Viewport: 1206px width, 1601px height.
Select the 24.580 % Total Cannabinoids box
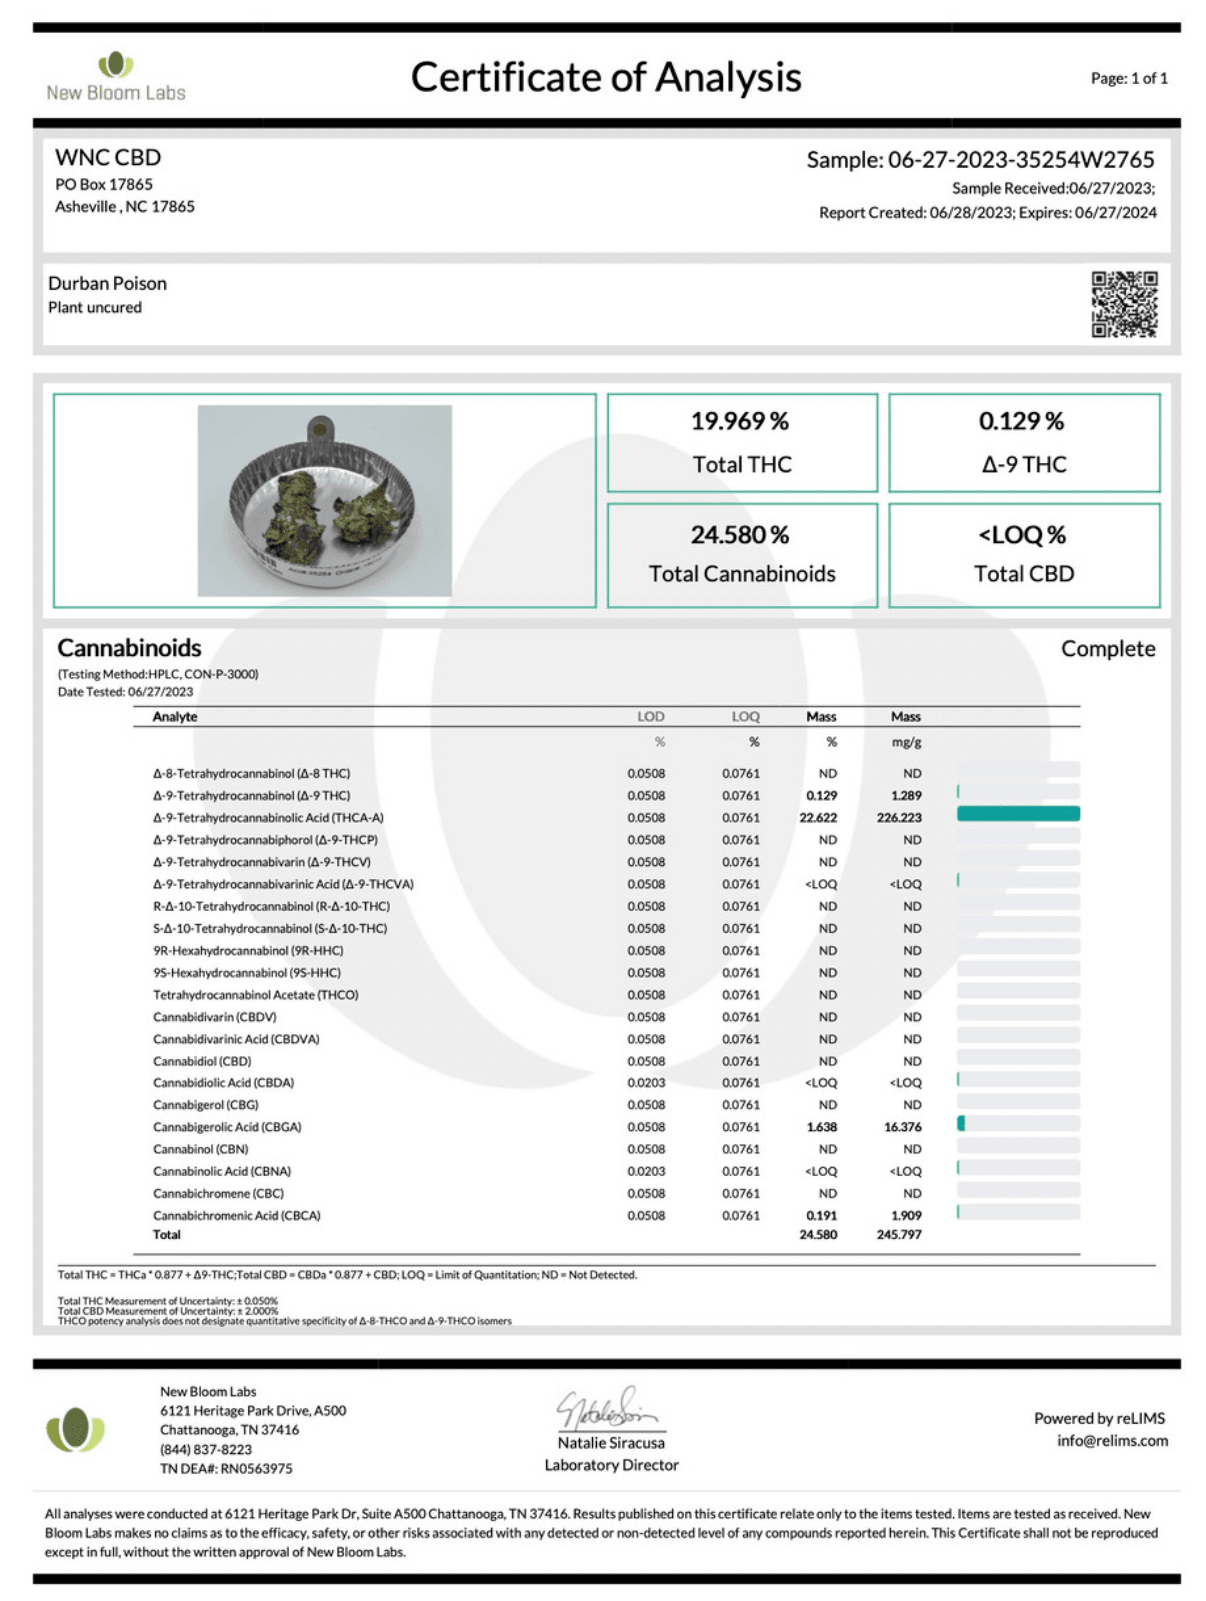pos(741,554)
